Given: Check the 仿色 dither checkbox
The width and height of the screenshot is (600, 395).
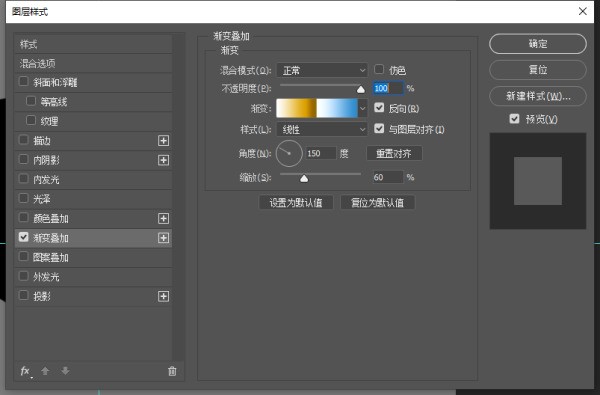Looking at the screenshot, I should click(x=379, y=69).
